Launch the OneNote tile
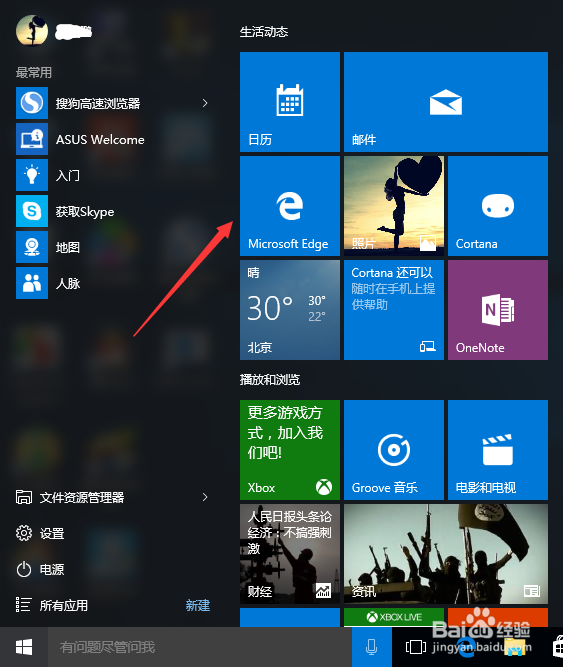 pyautogui.click(x=498, y=310)
